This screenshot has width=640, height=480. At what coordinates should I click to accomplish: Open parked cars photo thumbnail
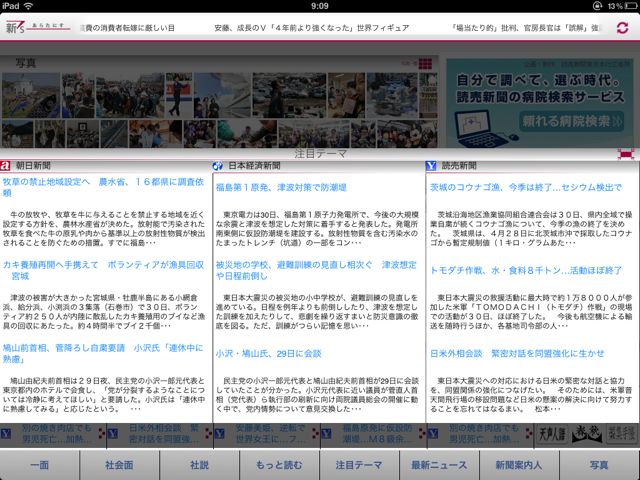click(289, 96)
